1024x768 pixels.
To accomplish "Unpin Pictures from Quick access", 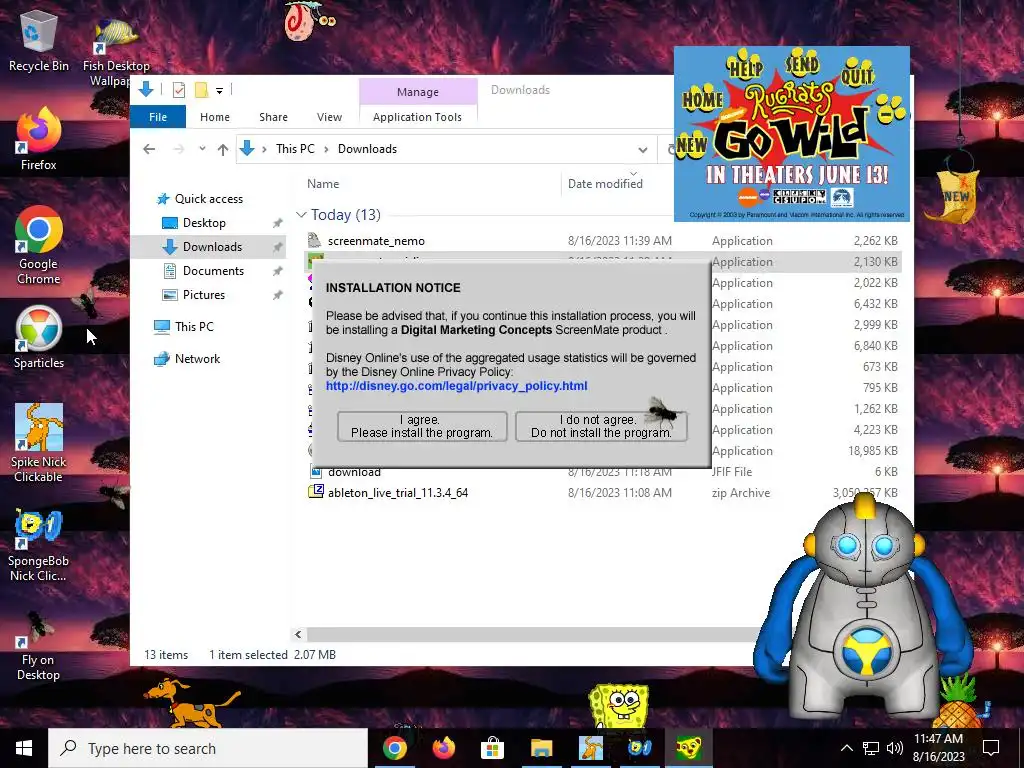I will [x=278, y=295].
